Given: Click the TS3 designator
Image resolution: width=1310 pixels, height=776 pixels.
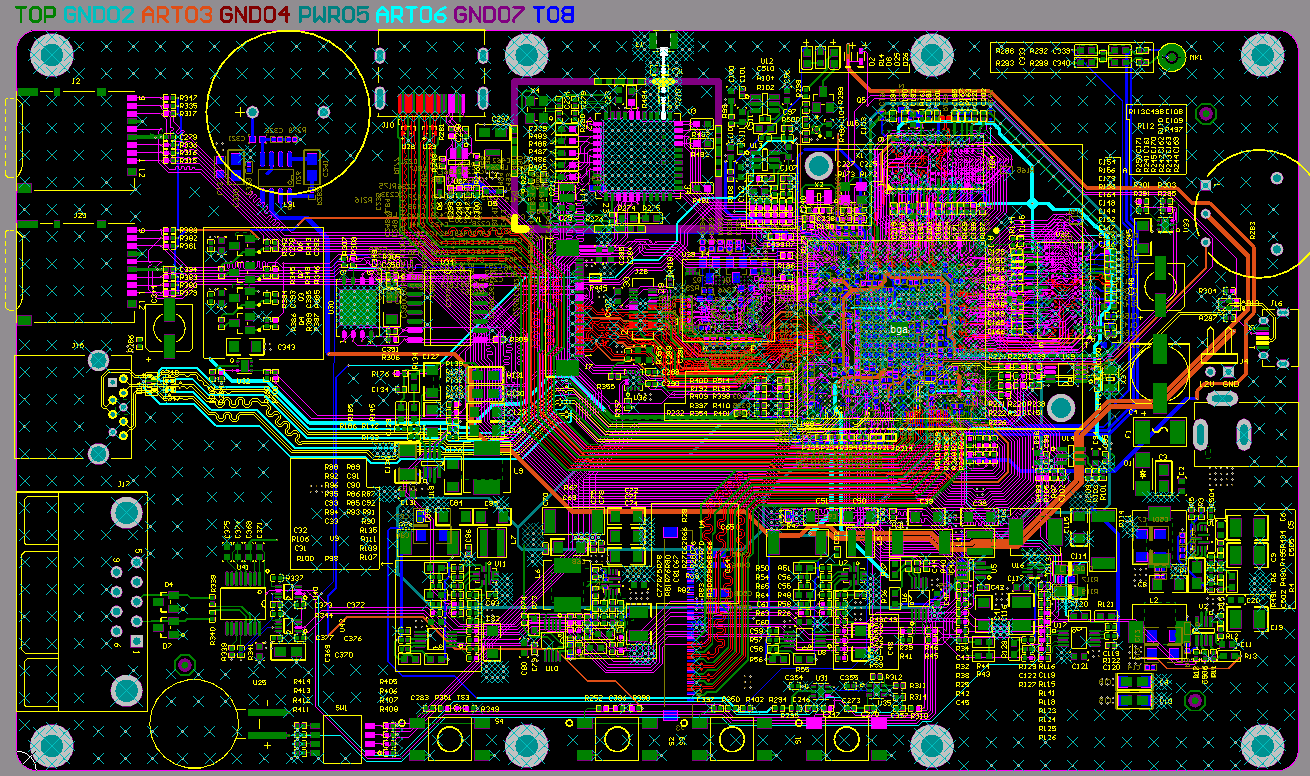Looking at the screenshot, I should [463, 698].
